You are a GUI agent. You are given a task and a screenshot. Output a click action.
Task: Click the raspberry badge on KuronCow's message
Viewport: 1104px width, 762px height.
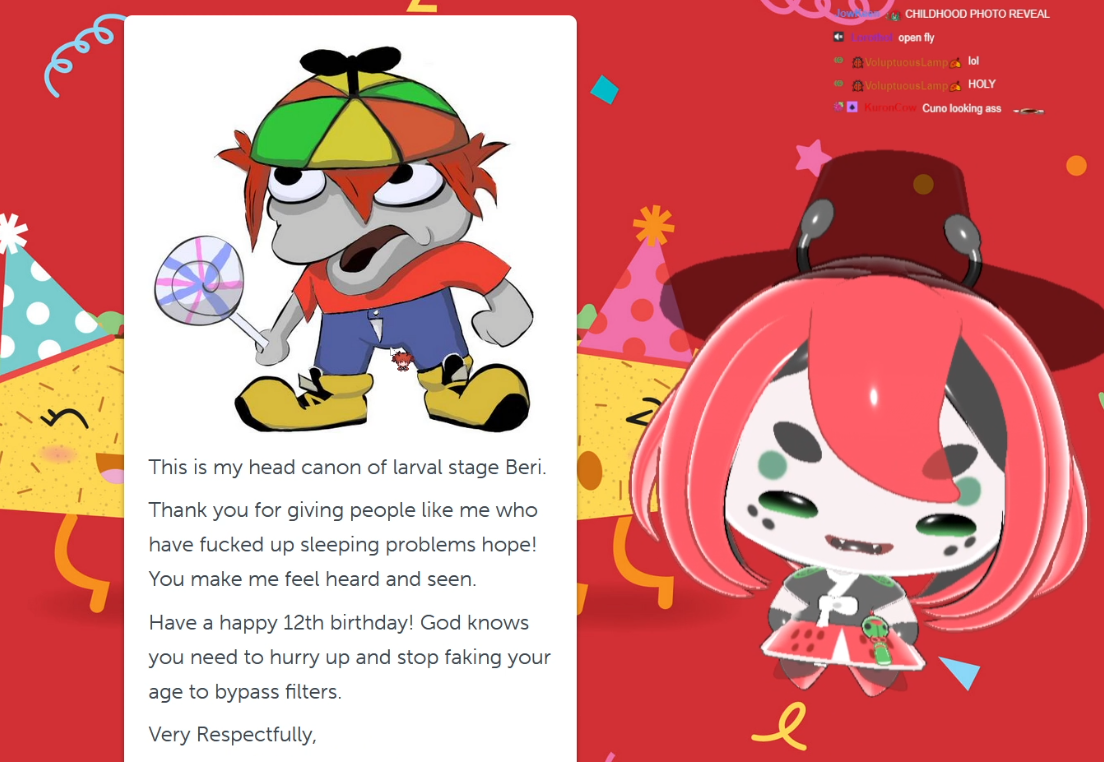[x=839, y=106]
